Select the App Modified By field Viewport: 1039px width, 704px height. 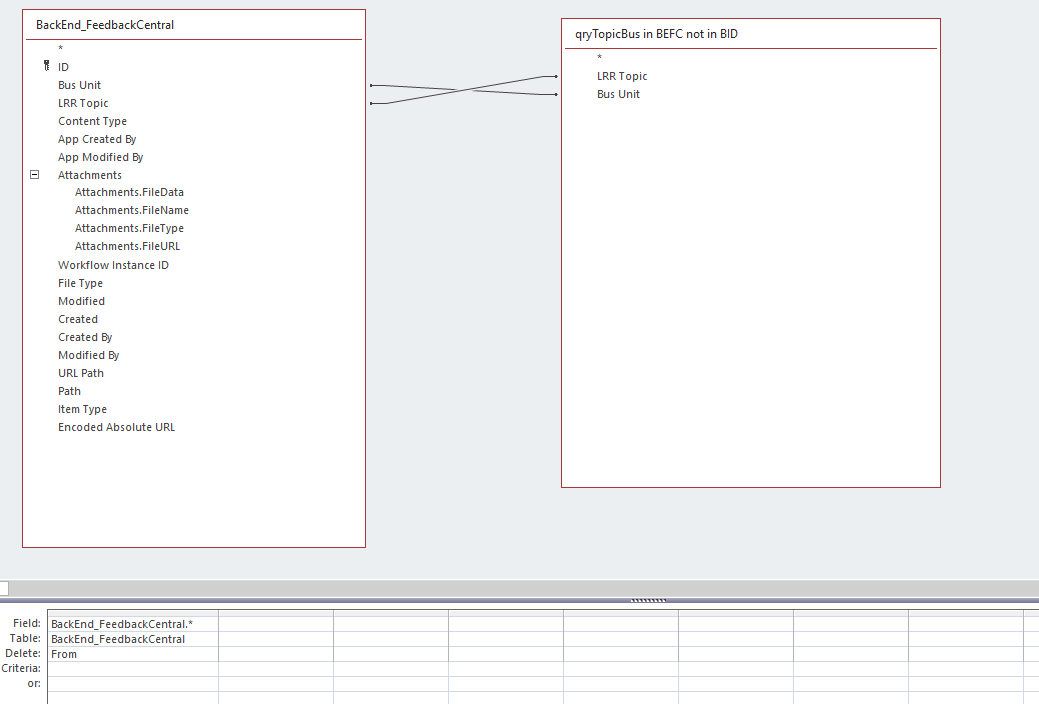[x=100, y=156]
